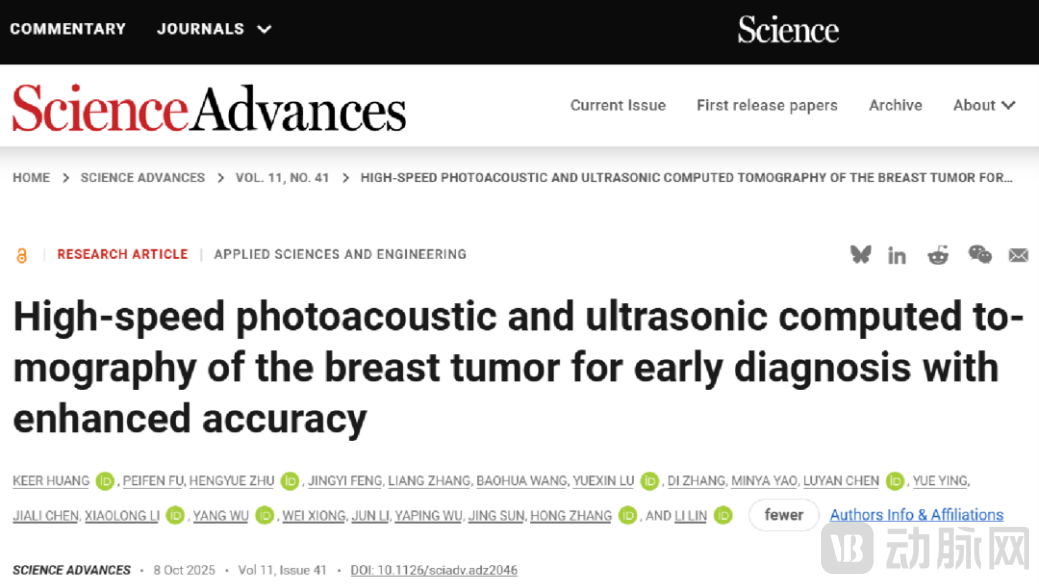Open Li Lin's ORCID profile icon
Image resolution: width=1039 pixels, height=584 pixels.
(723, 516)
